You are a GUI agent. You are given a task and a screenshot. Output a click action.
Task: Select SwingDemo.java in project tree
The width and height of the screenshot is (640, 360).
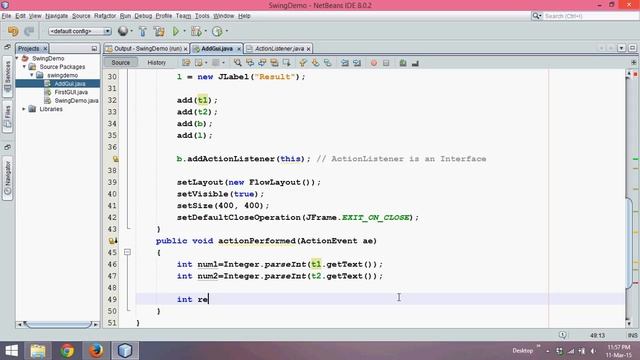pos(76,100)
